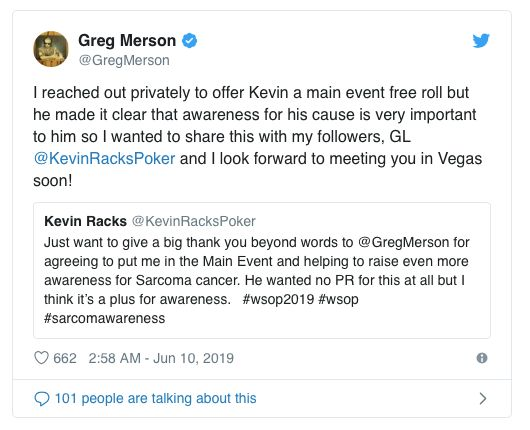
Task: Open the tweet info circle icon
Action: [x=482, y=358]
